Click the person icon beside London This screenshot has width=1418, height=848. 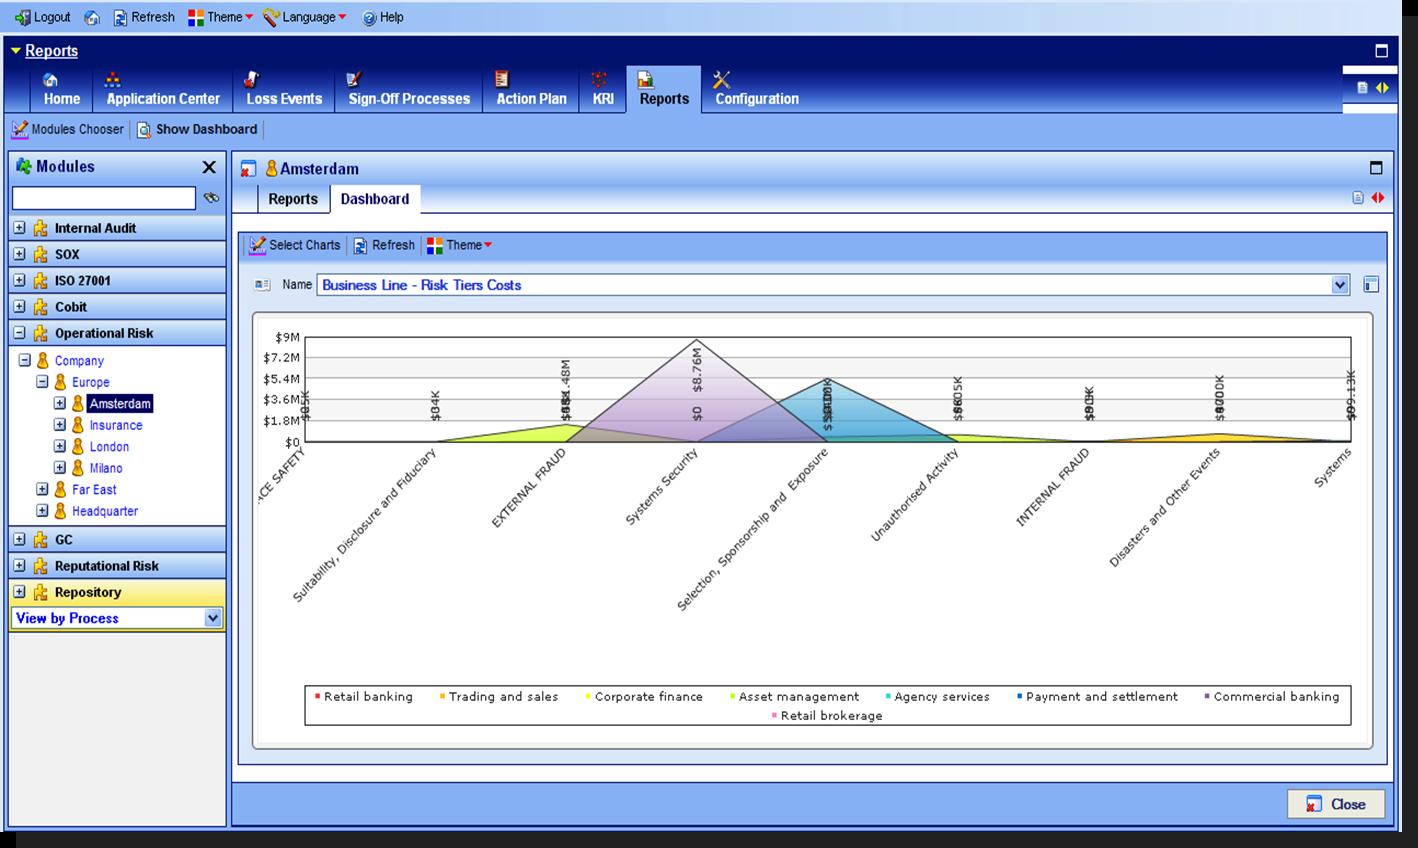click(77, 446)
